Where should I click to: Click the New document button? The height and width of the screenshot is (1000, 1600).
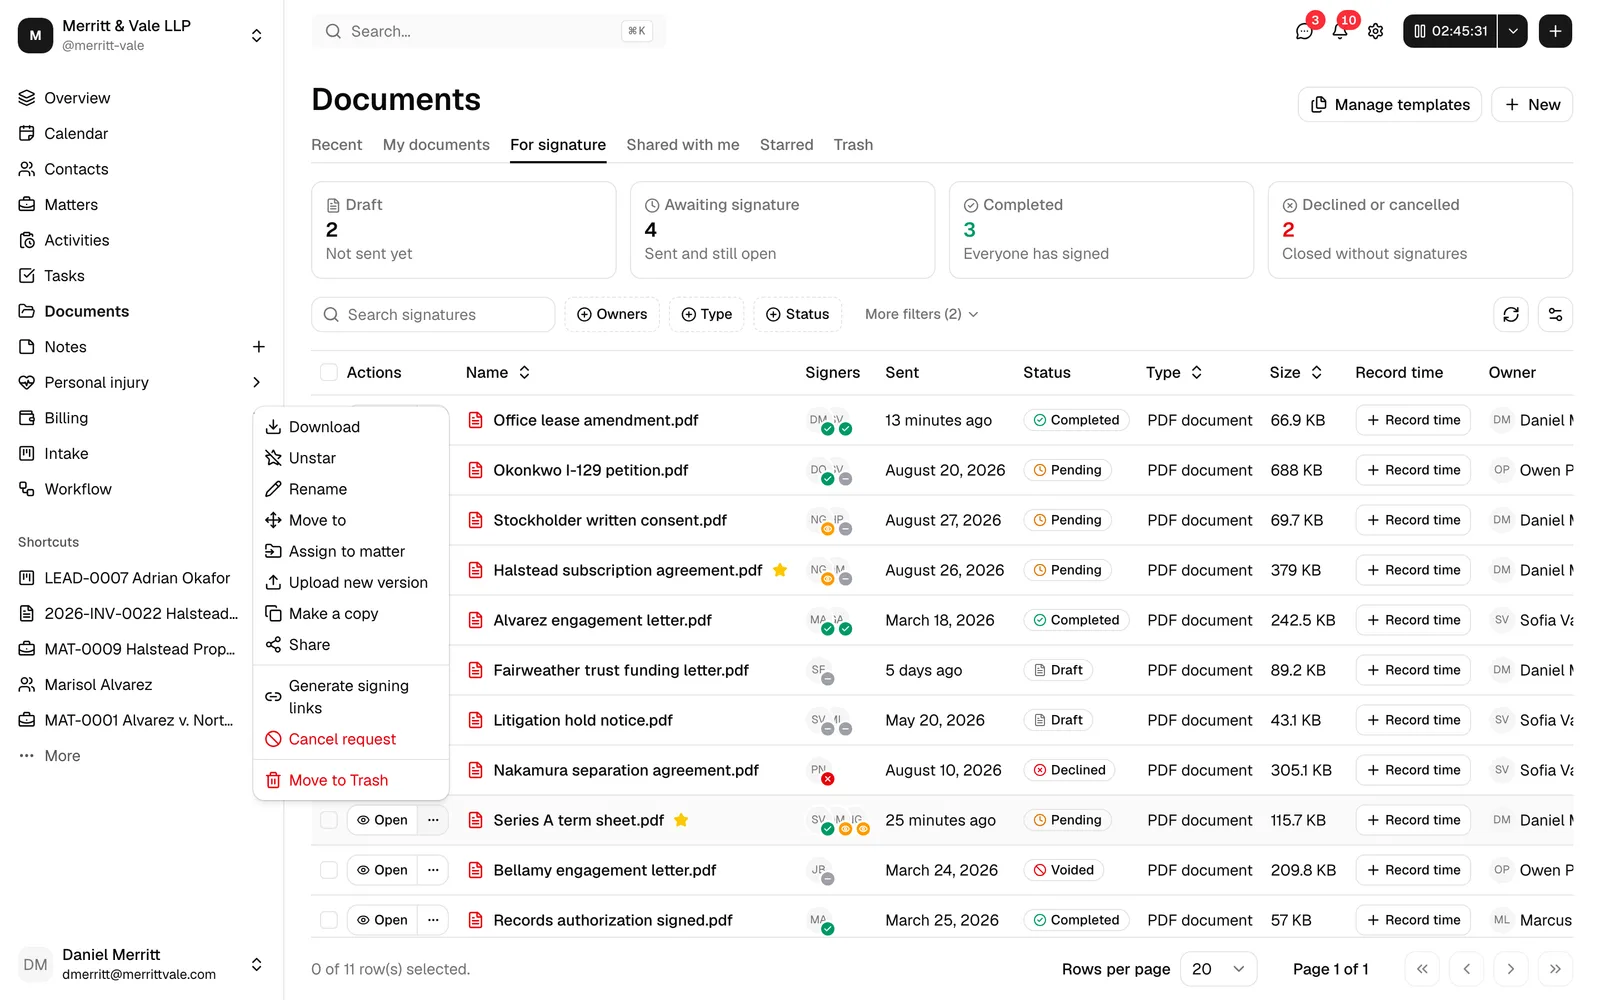(x=1532, y=105)
